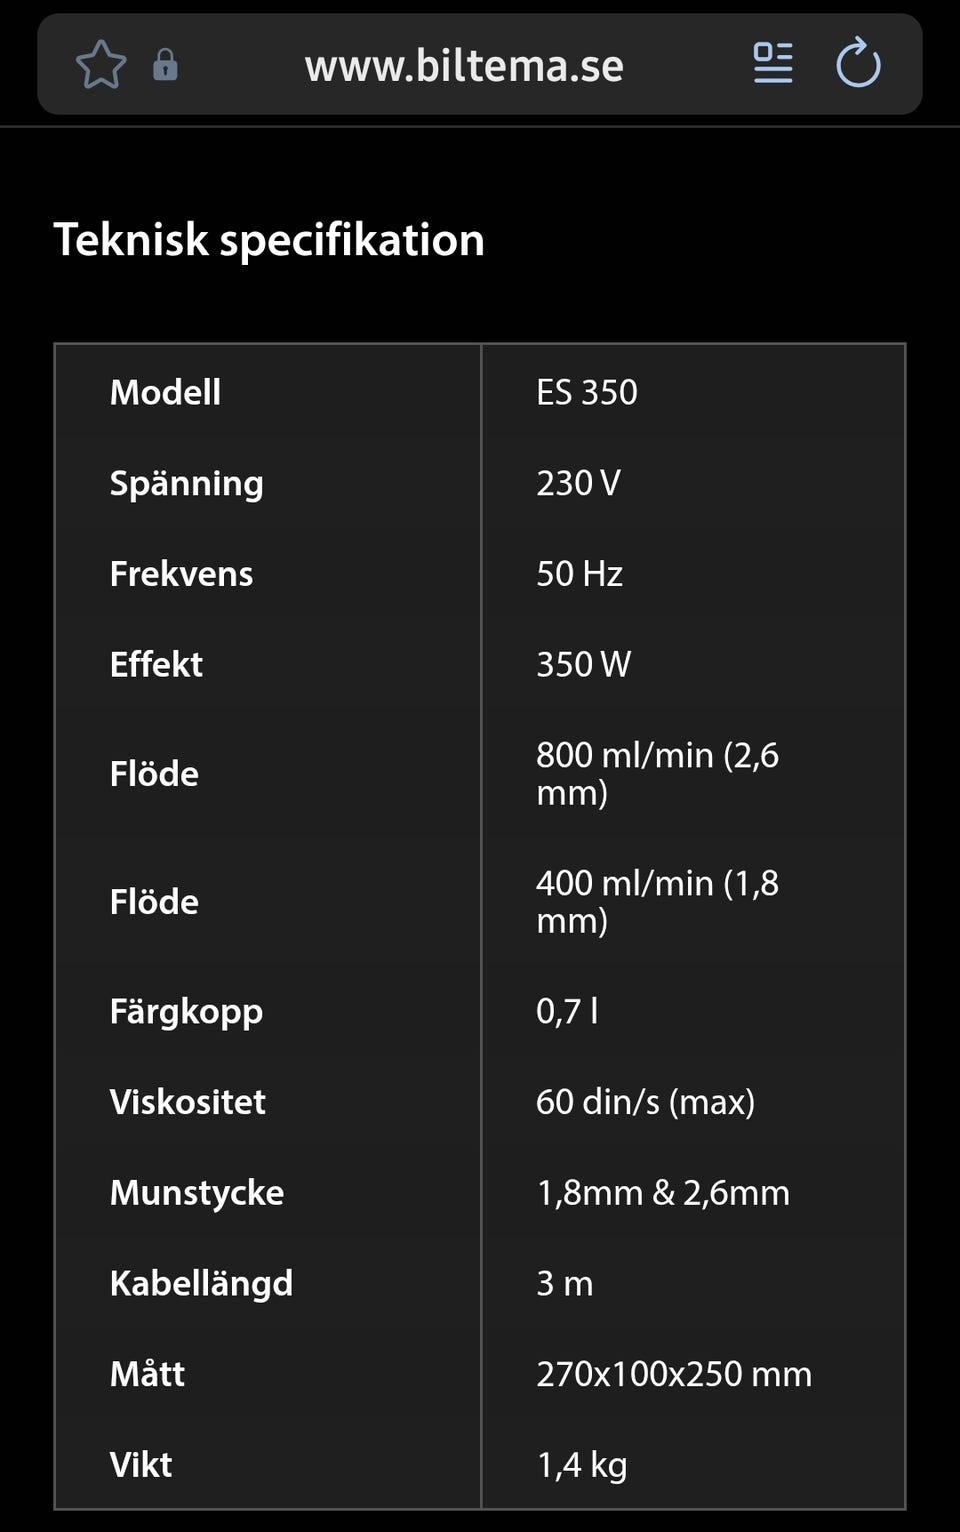Click the Modell row label
The image size is (960, 1532).
pos(165,392)
